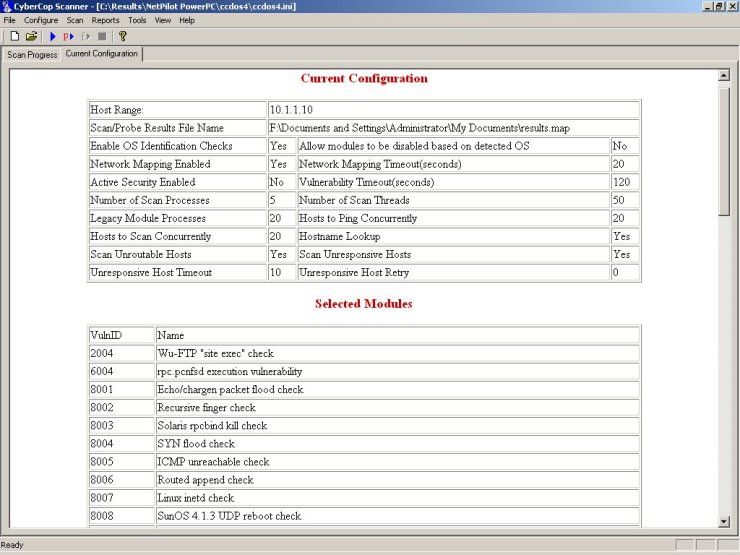Select the Current Configuration tab
Screen dimensions: 740x555
[x=101, y=54]
